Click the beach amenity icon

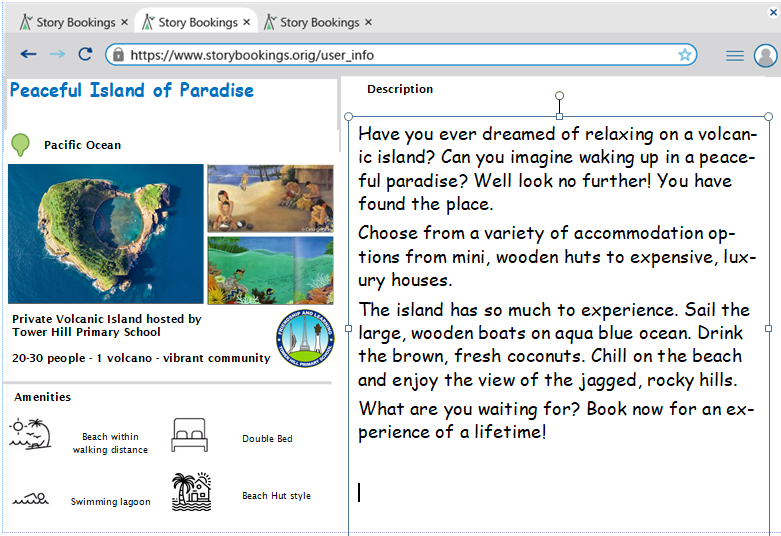pyautogui.click(x=30, y=434)
